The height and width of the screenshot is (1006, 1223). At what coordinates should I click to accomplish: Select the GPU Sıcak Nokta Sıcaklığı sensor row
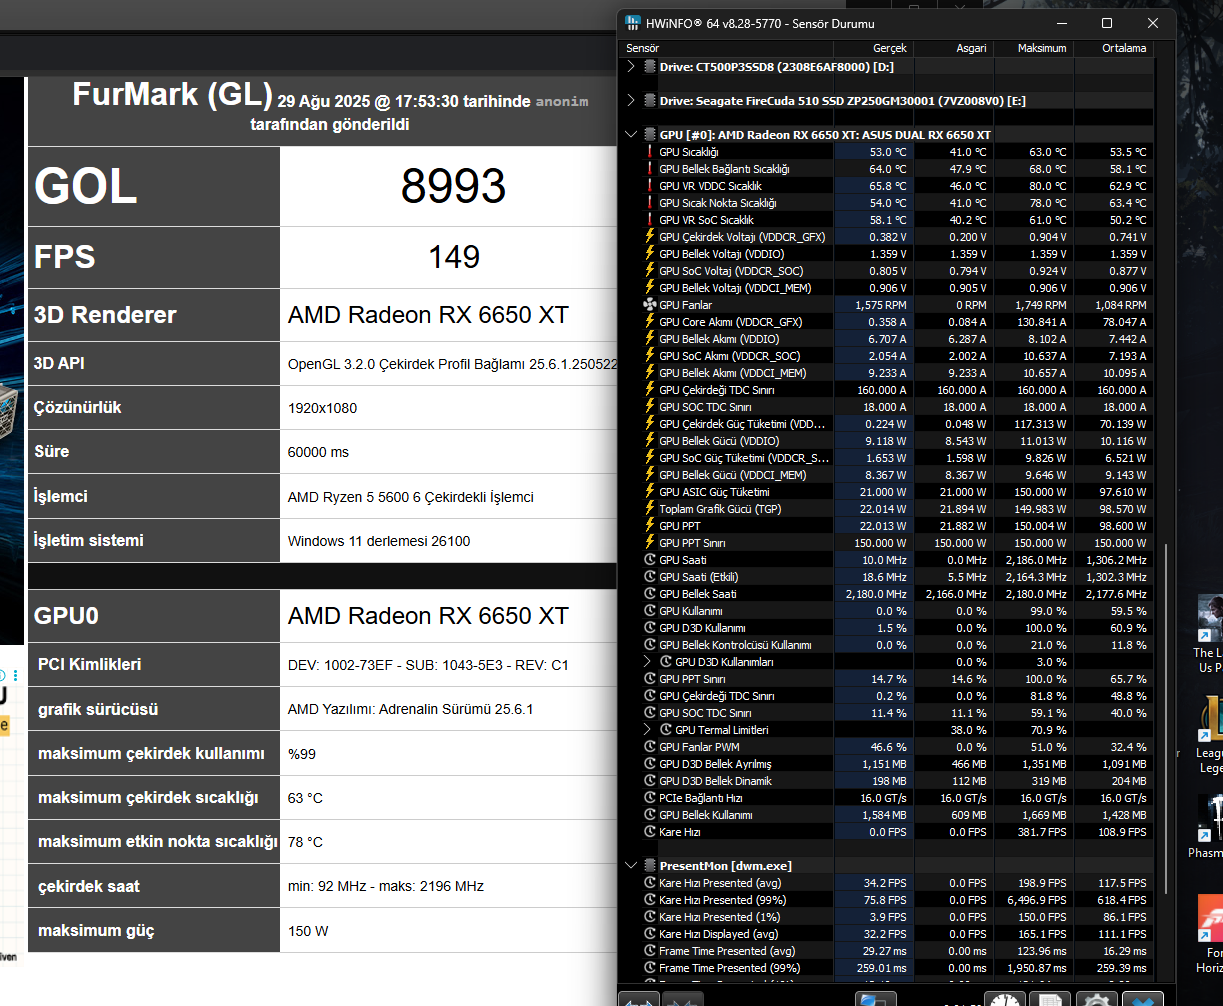(x=890, y=203)
